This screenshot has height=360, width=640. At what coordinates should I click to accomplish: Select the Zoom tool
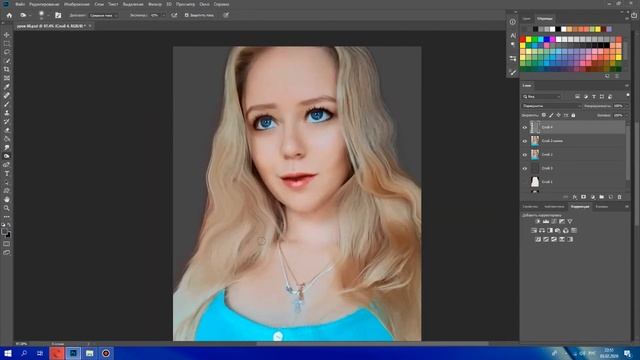tap(7, 208)
